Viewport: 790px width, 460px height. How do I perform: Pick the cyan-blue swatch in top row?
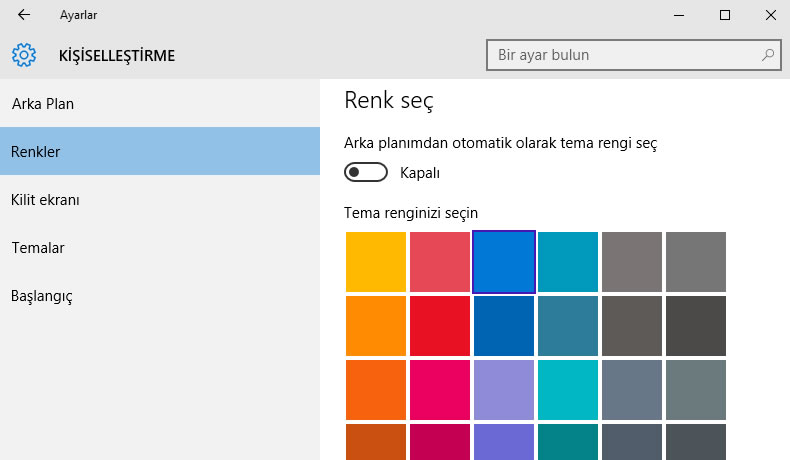pos(568,262)
